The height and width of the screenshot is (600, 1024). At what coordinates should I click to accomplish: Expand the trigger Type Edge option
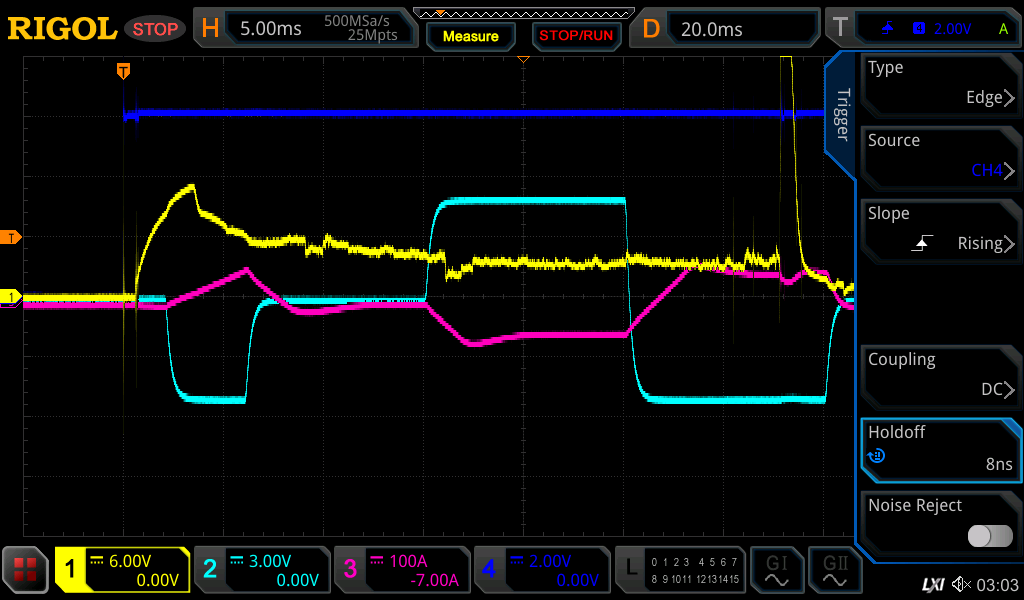pos(939,84)
